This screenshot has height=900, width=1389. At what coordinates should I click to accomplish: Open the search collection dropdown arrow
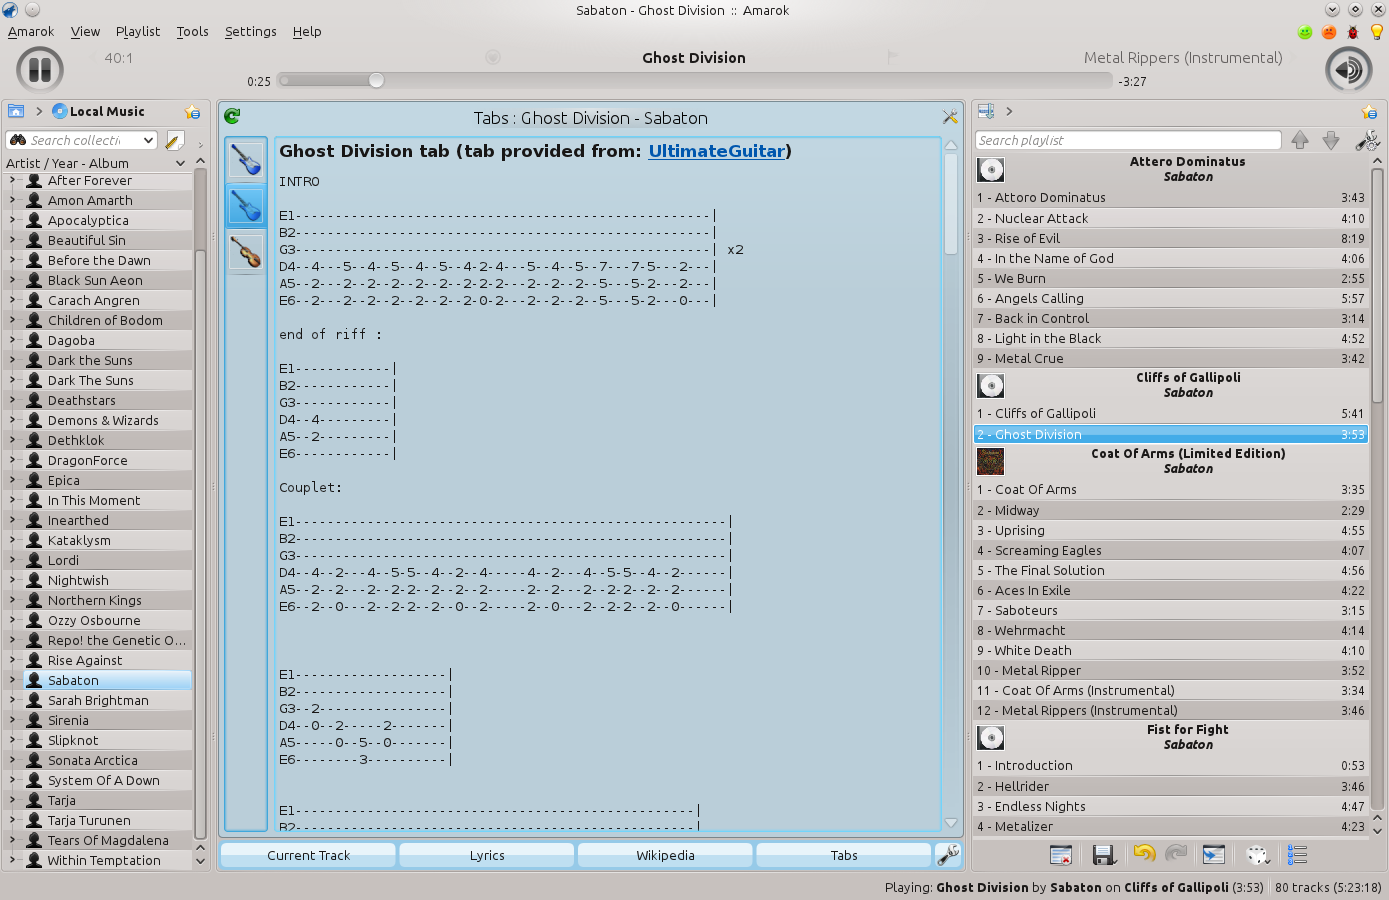[x=149, y=141]
